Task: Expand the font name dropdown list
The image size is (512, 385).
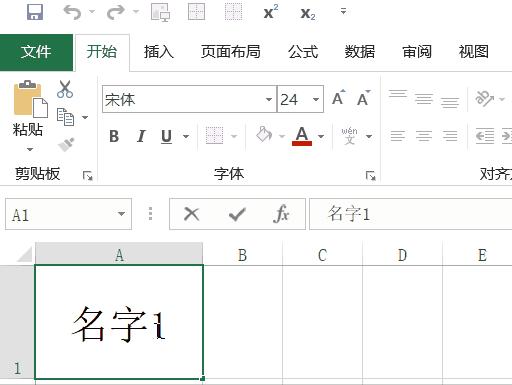Action: [269, 99]
